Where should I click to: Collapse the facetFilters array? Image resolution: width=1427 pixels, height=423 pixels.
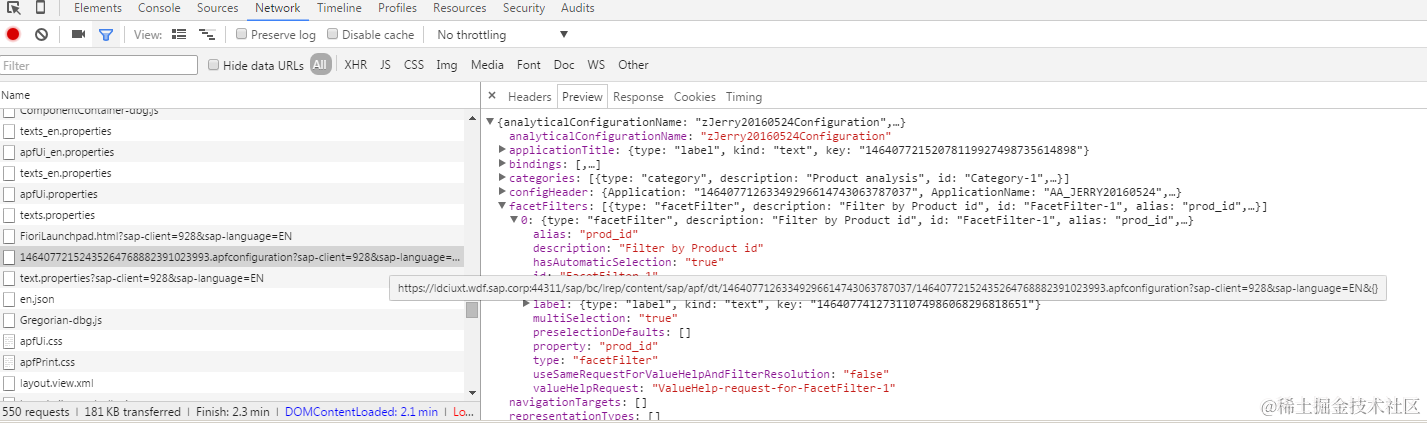coord(502,206)
